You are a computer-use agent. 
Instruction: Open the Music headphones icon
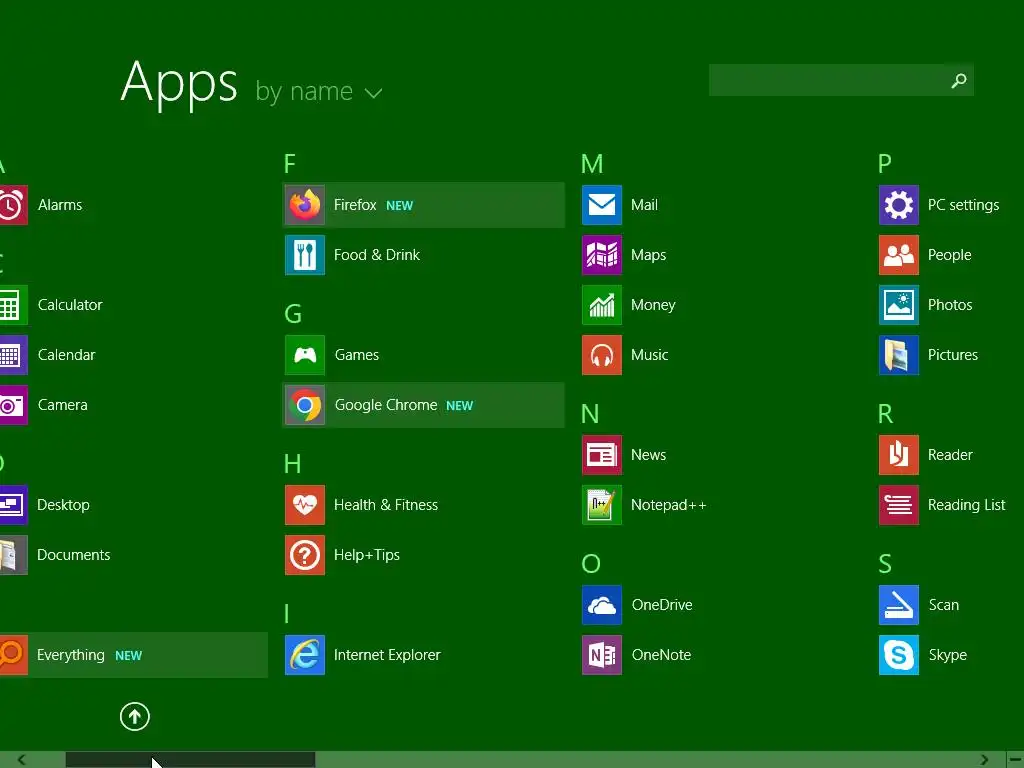[602, 355]
